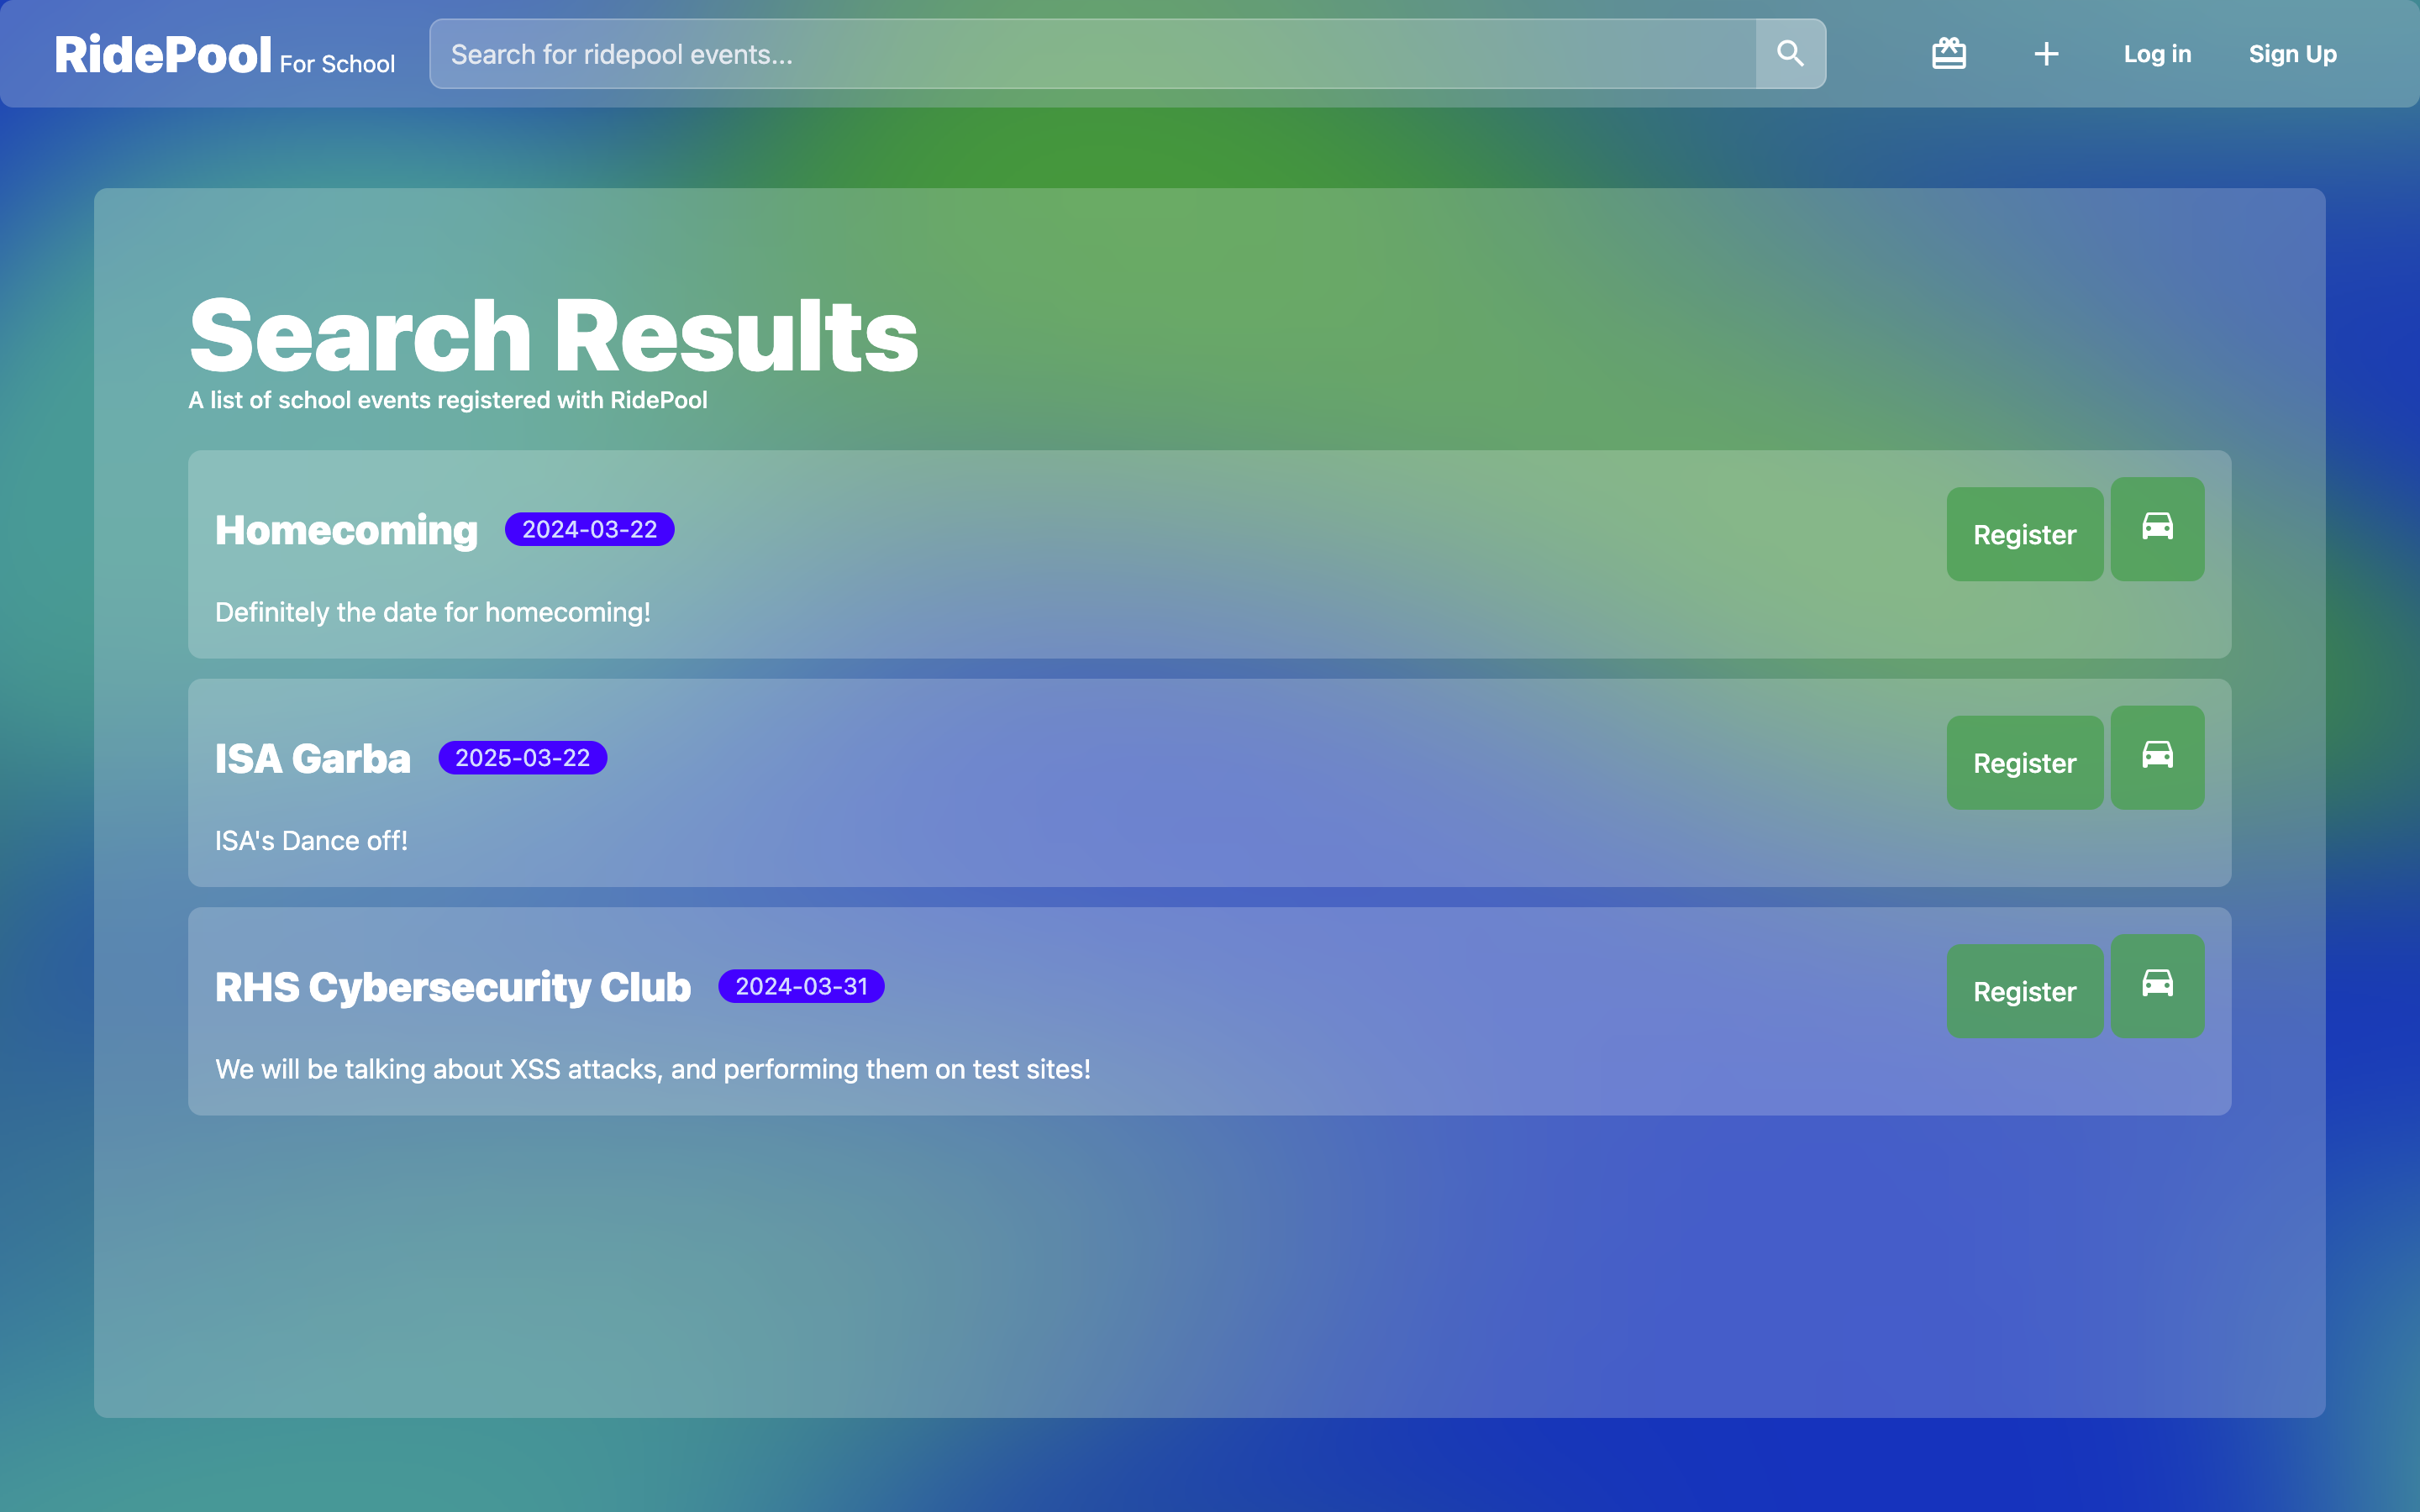The width and height of the screenshot is (2420, 1512).
Task: Click the RHS Cybersecurity Club title
Action: click(x=452, y=987)
